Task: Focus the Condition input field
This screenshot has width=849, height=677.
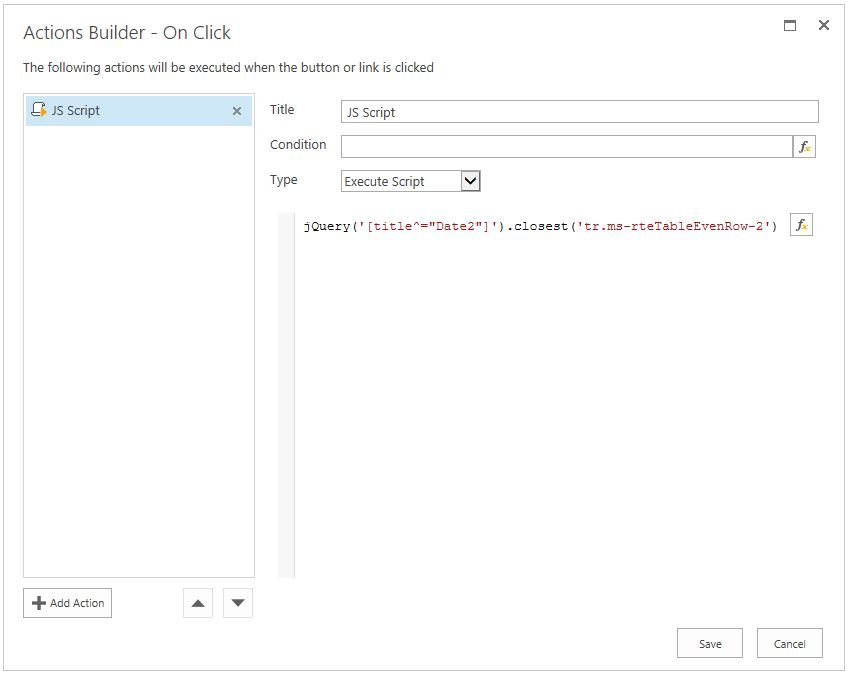Action: pos(566,147)
